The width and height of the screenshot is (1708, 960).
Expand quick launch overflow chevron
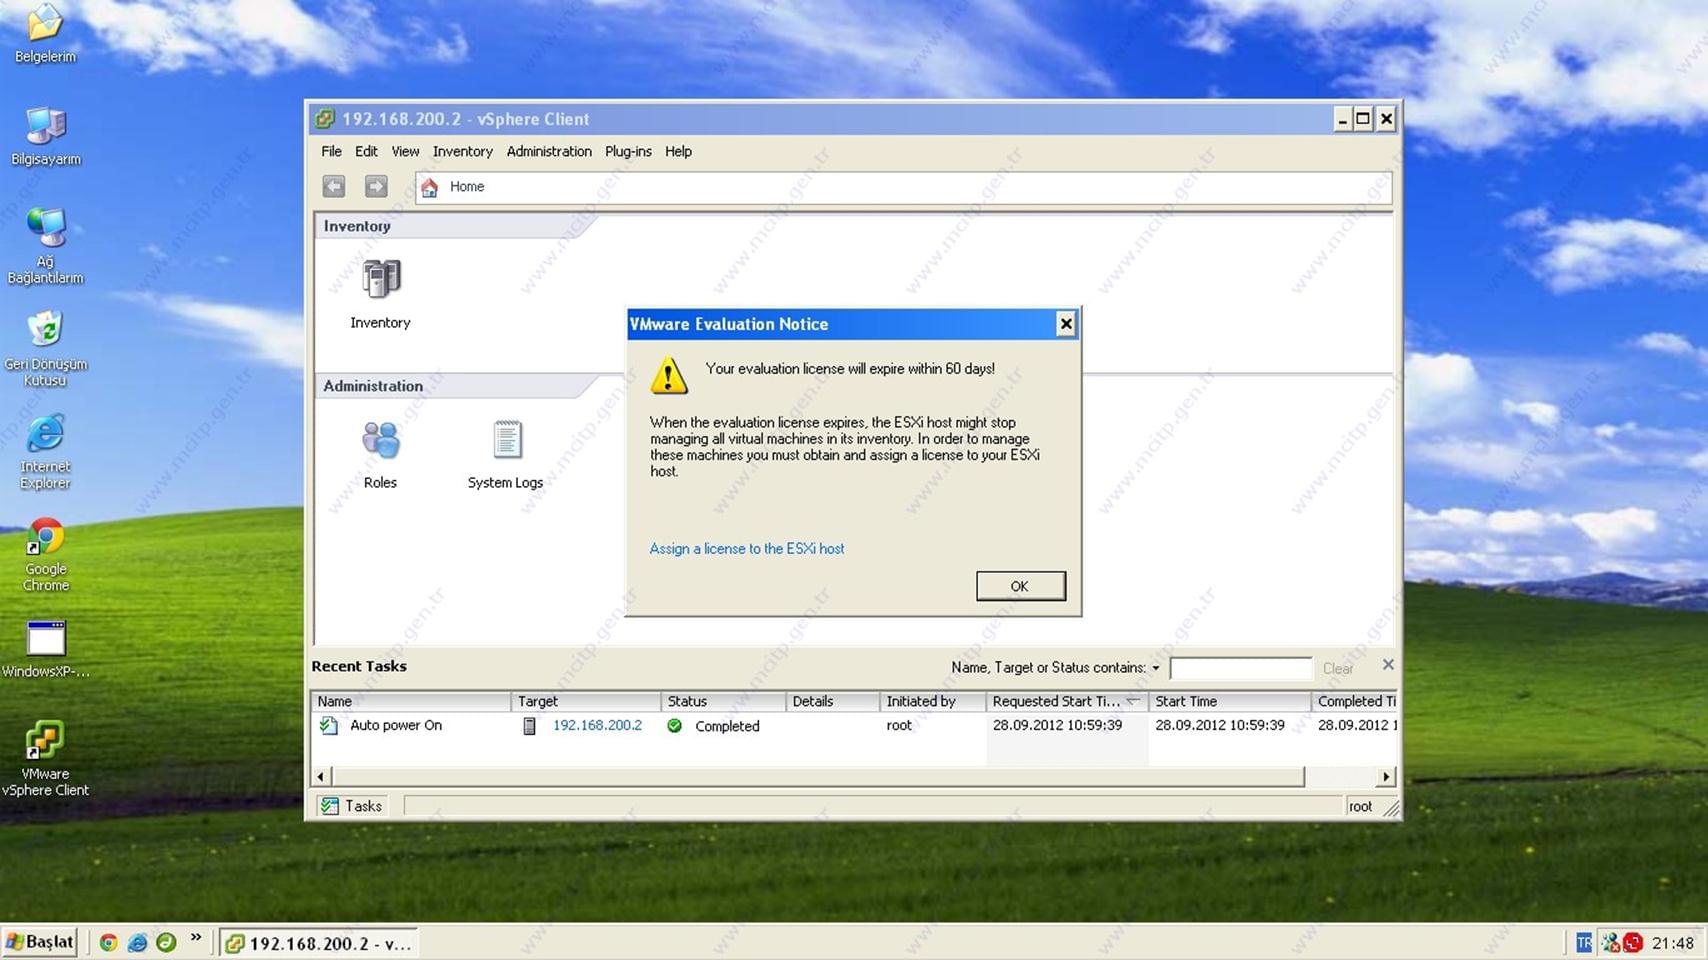196,938
